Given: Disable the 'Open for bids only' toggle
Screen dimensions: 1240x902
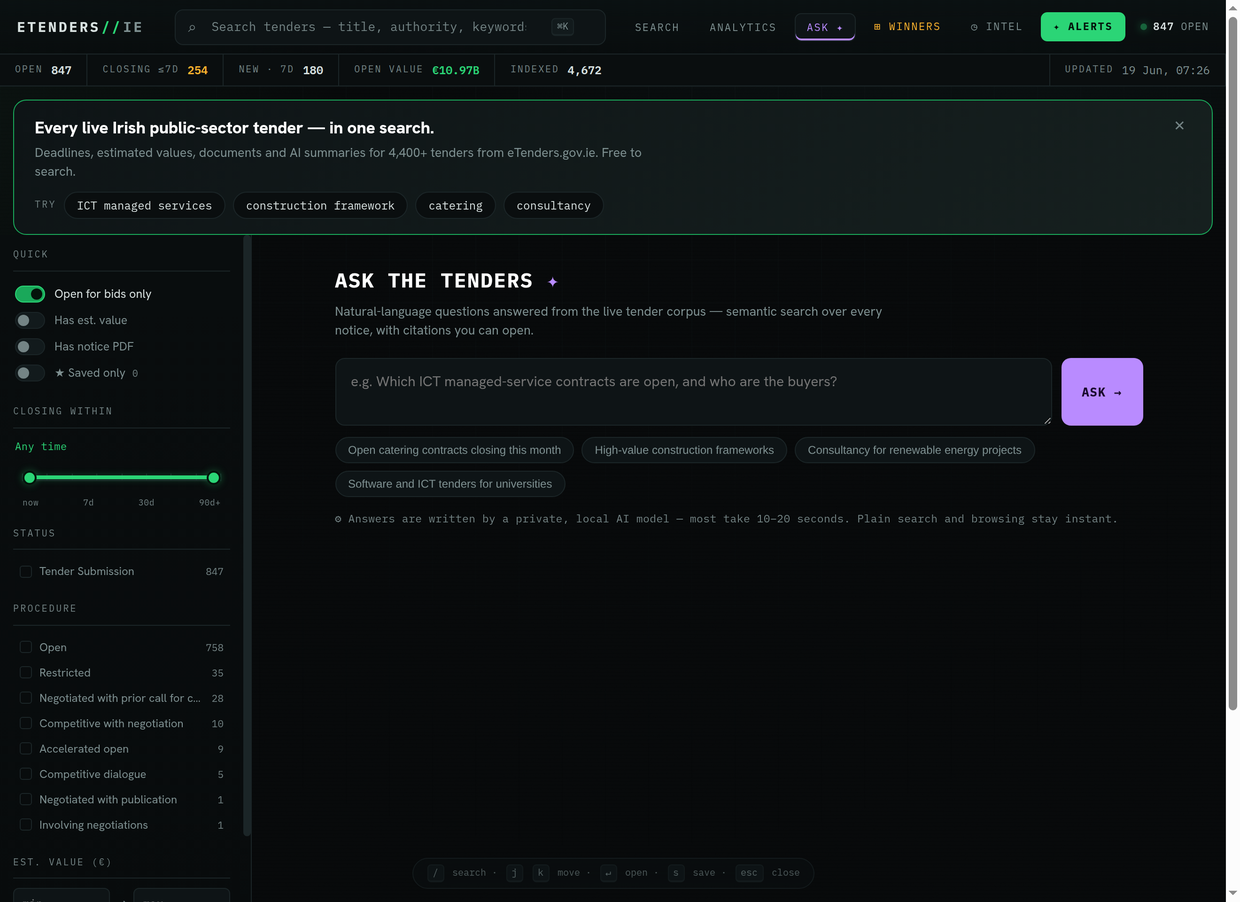Looking at the screenshot, I should coord(30,294).
